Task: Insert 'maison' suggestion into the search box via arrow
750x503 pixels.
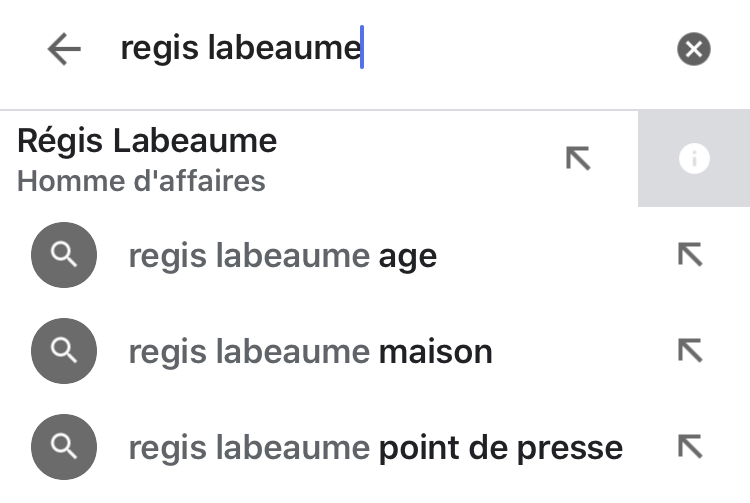Action: pyautogui.click(x=690, y=351)
